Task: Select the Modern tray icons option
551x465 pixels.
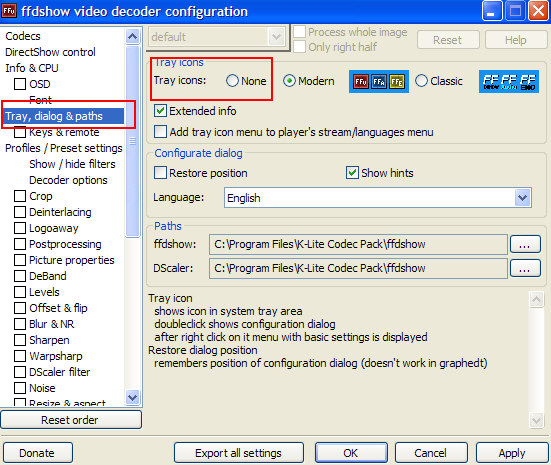Action: (289, 81)
